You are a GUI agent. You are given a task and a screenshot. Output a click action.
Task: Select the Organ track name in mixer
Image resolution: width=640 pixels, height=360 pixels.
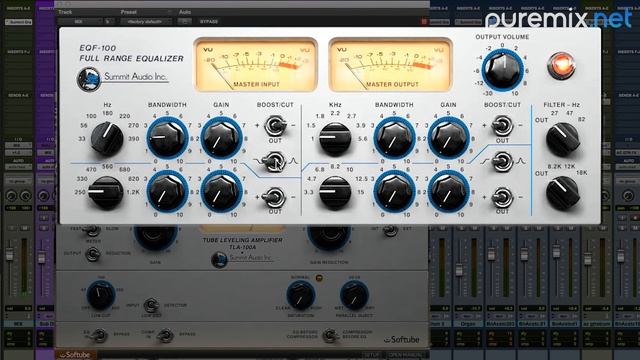(x=467, y=324)
